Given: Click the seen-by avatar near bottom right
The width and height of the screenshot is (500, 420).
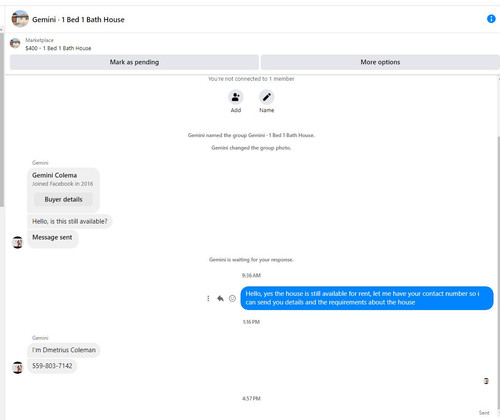Looking at the screenshot, I should coord(486,381).
